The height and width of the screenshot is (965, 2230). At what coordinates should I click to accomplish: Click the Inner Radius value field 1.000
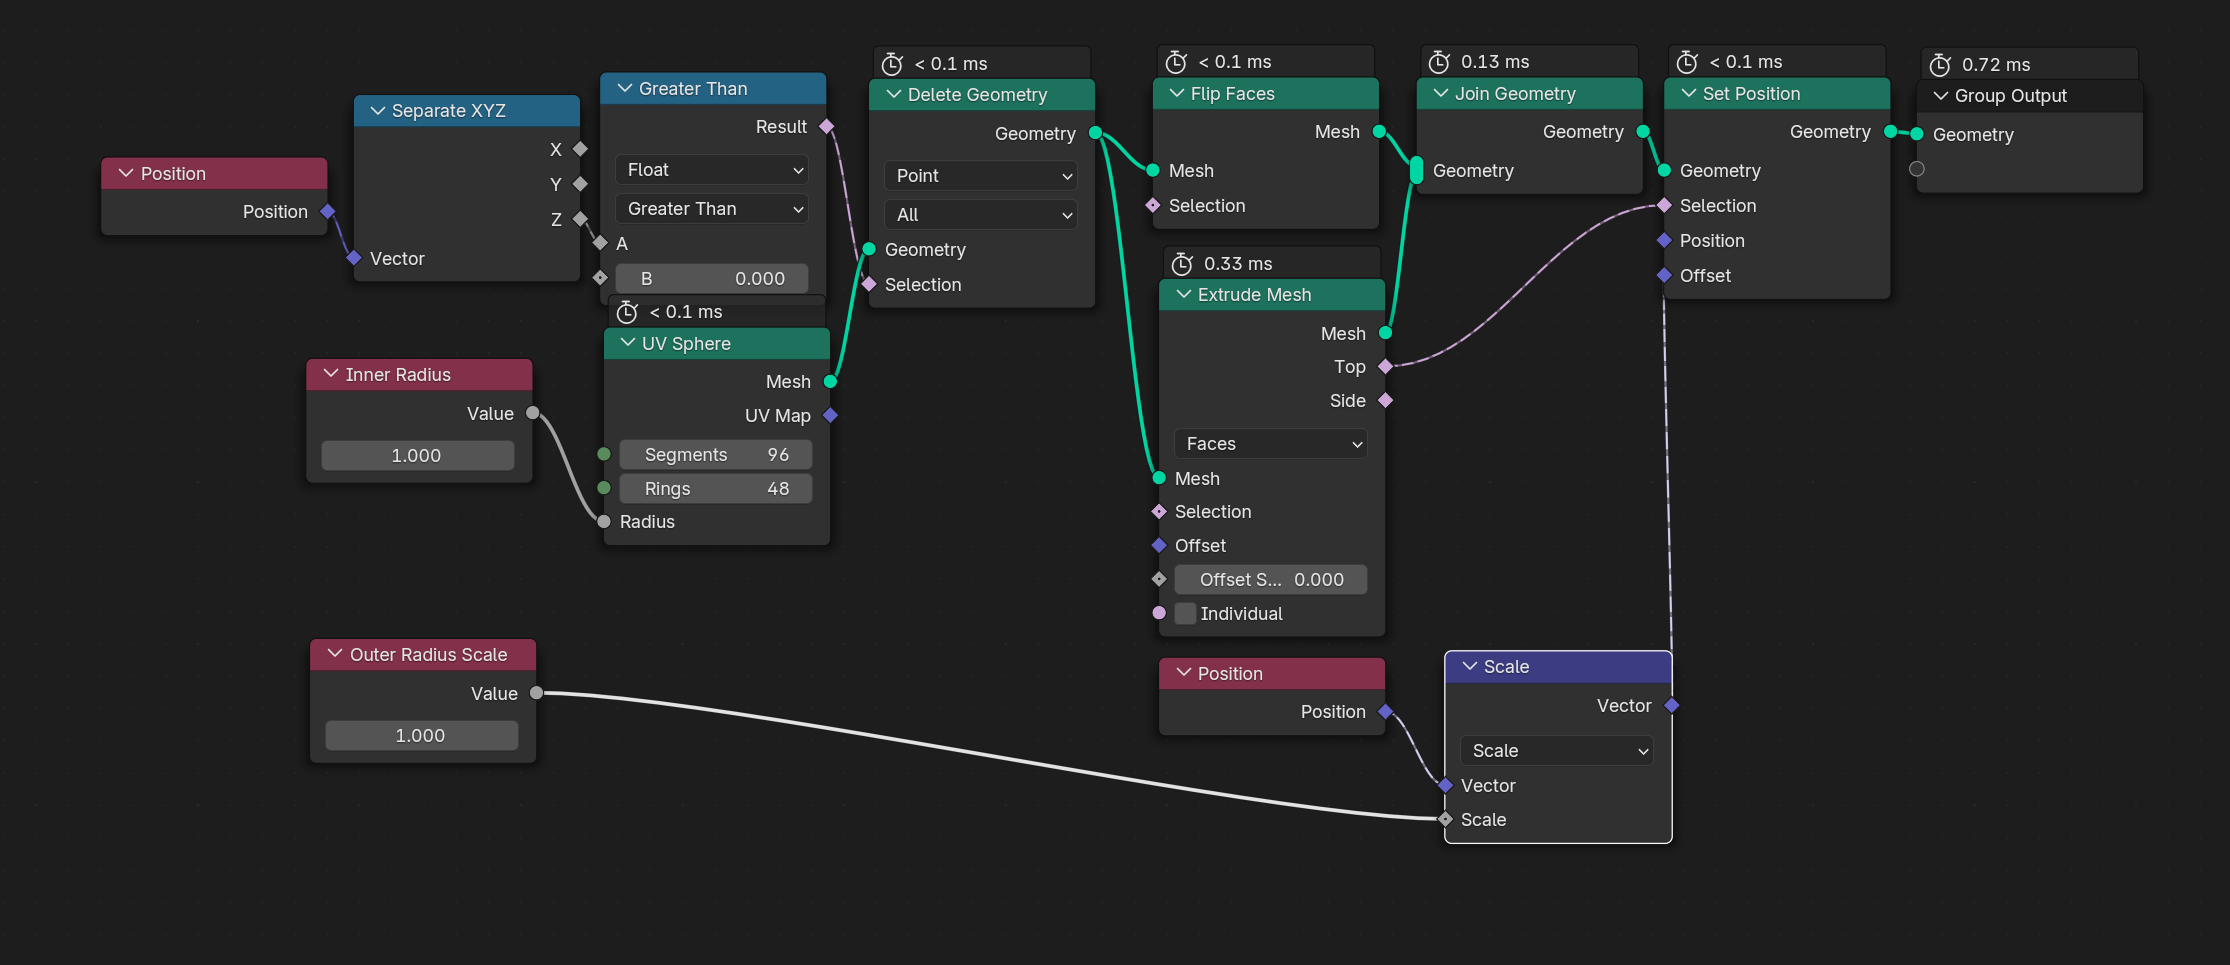tap(418, 456)
